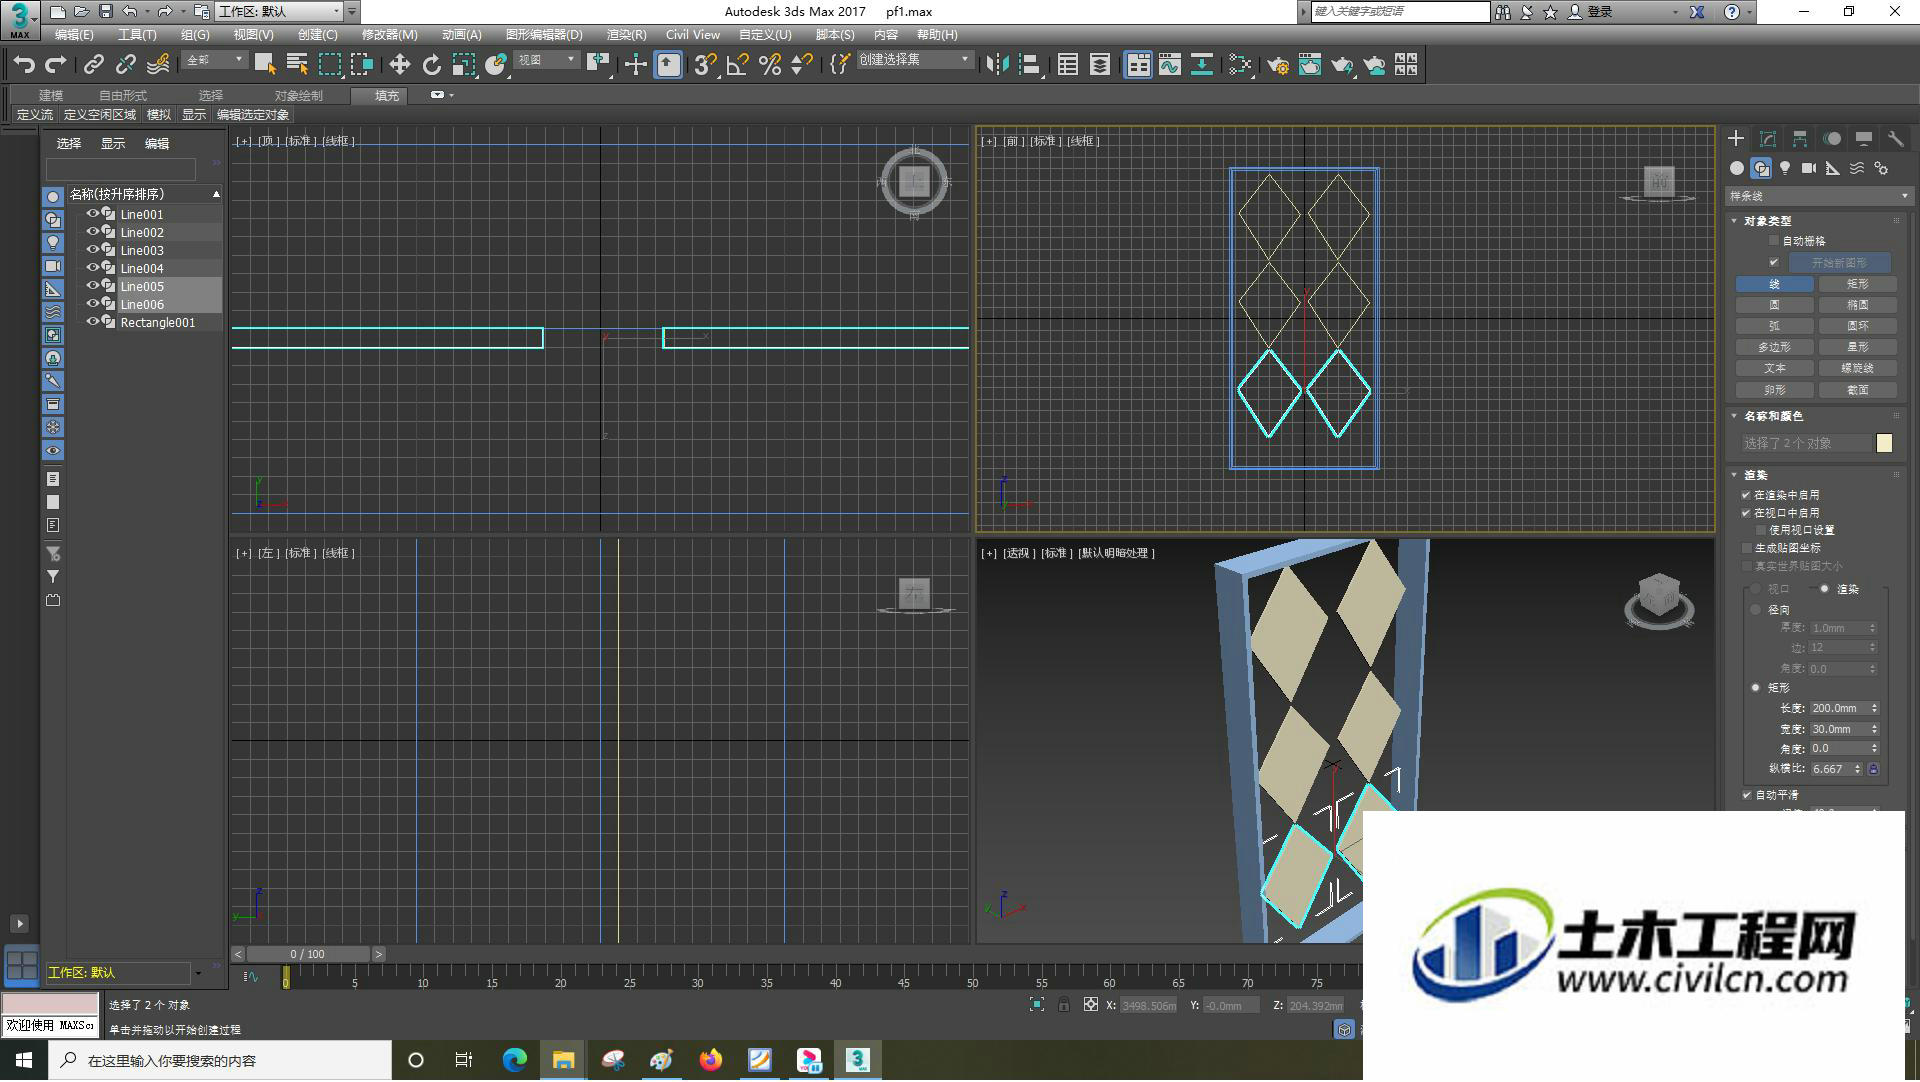Click the 螺旋线 shape button
Viewport: 1920px width, 1082px height.
1858,368
